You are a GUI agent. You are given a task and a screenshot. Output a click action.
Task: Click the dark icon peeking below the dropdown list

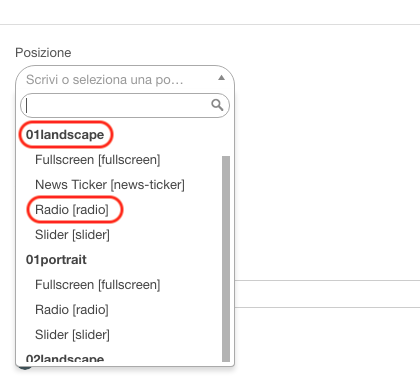25,368
